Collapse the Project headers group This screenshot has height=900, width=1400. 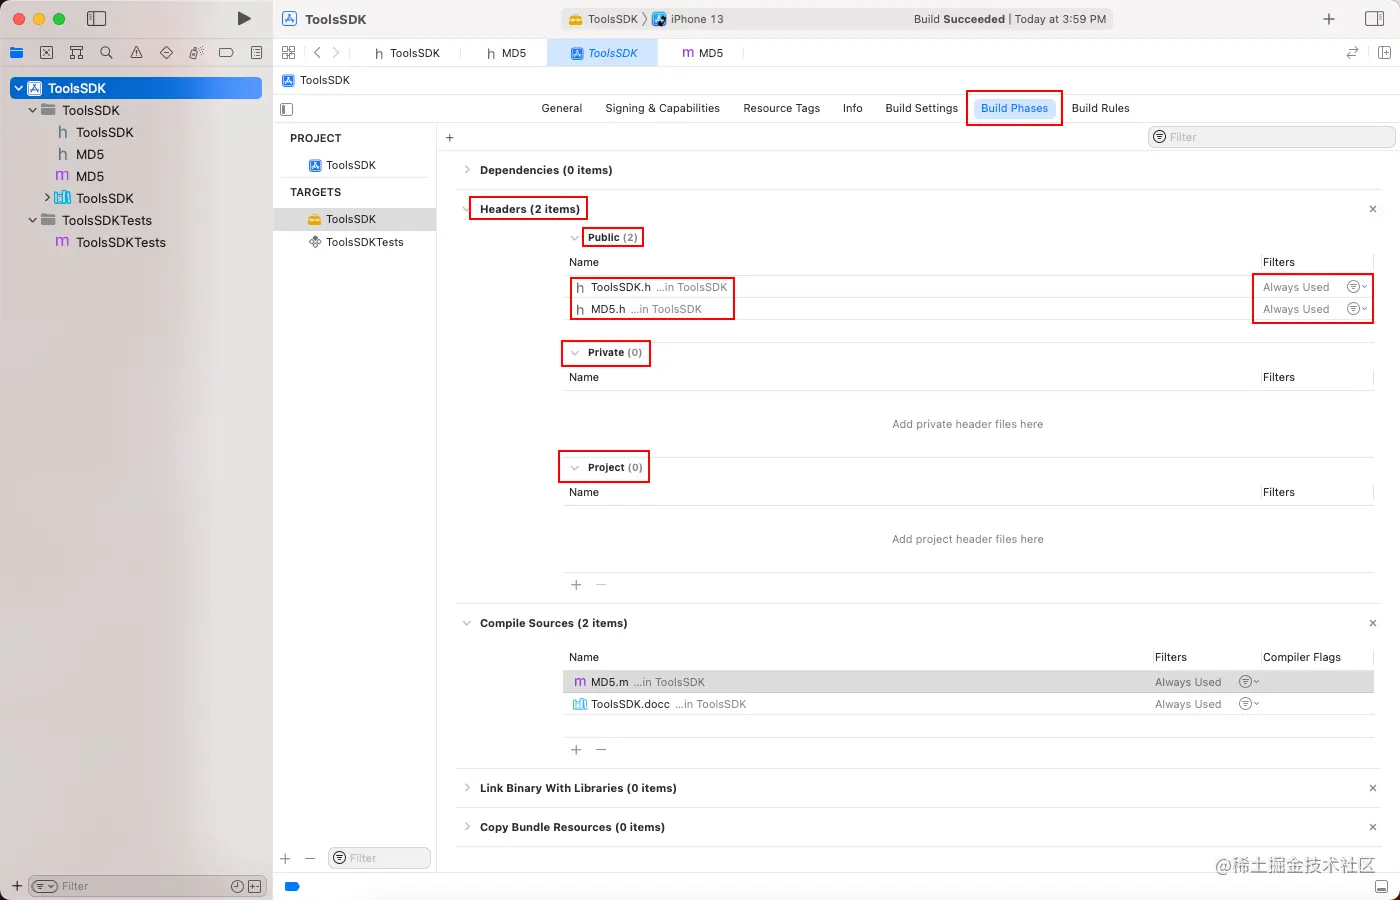pos(575,468)
